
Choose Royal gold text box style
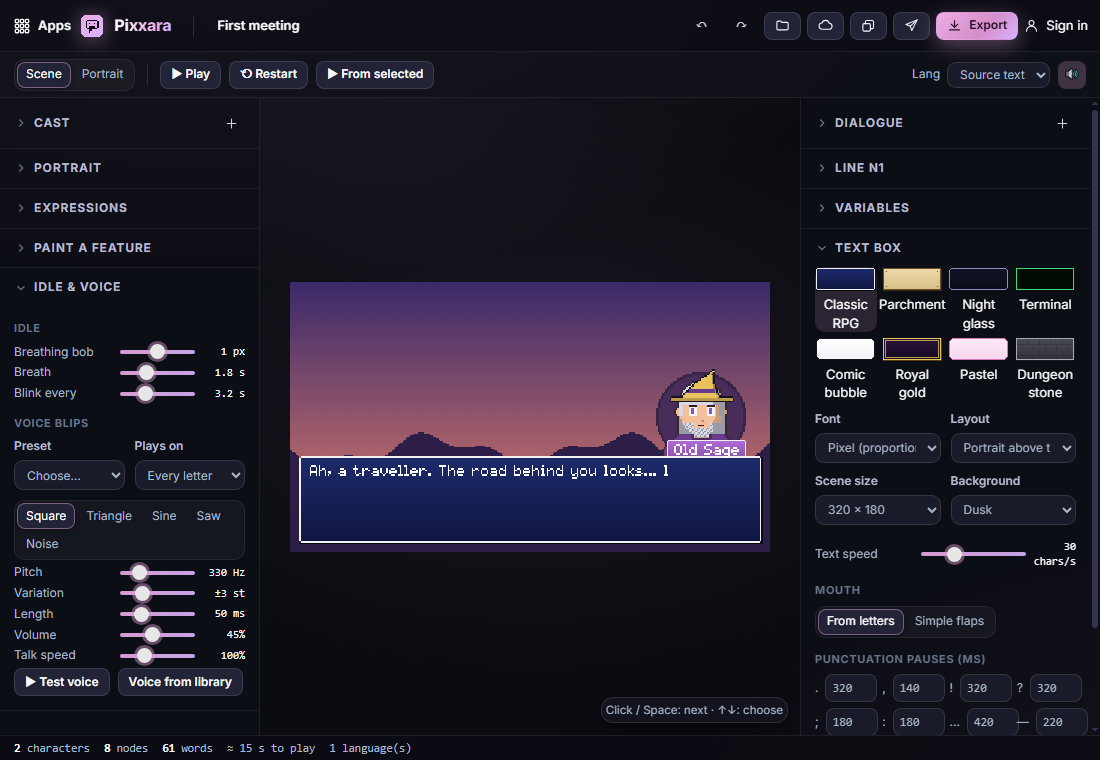[x=912, y=369]
